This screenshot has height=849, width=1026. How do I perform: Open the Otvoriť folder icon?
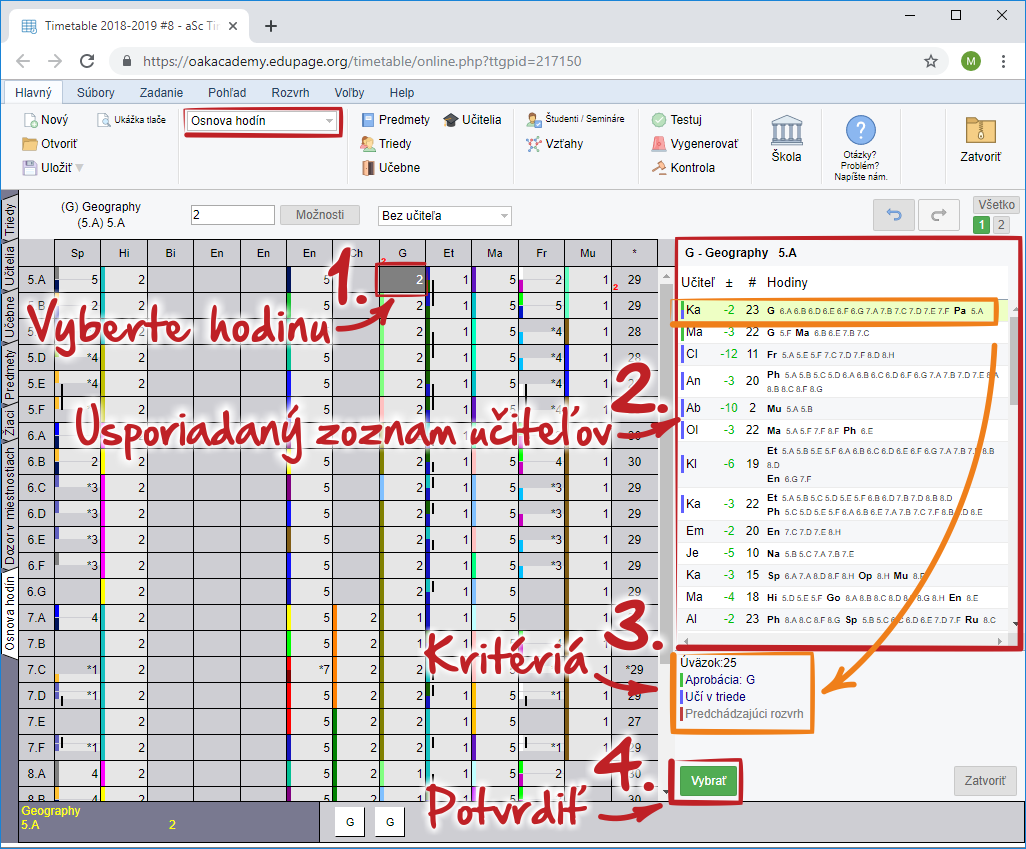click(30, 144)
